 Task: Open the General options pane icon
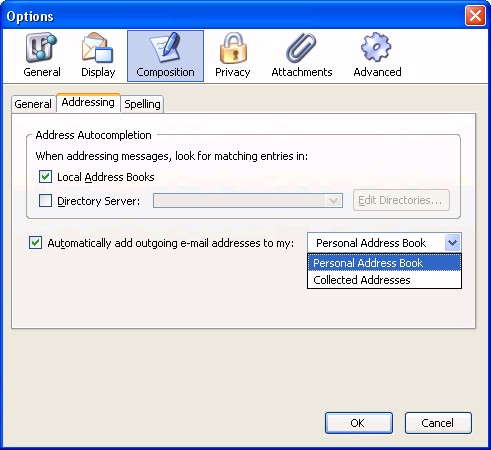41,47
